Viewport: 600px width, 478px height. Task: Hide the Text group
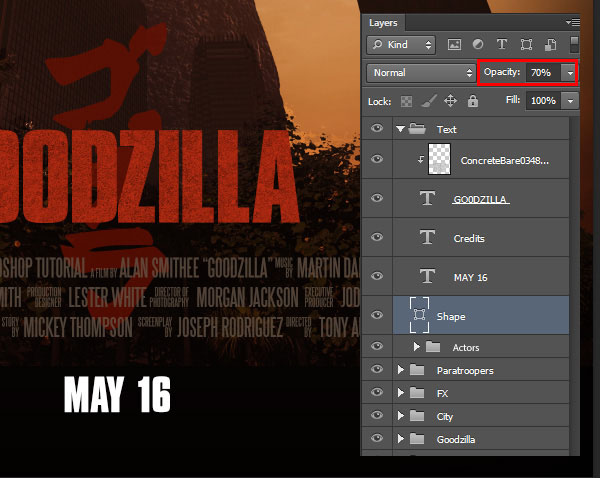click(x=377, y=128)
